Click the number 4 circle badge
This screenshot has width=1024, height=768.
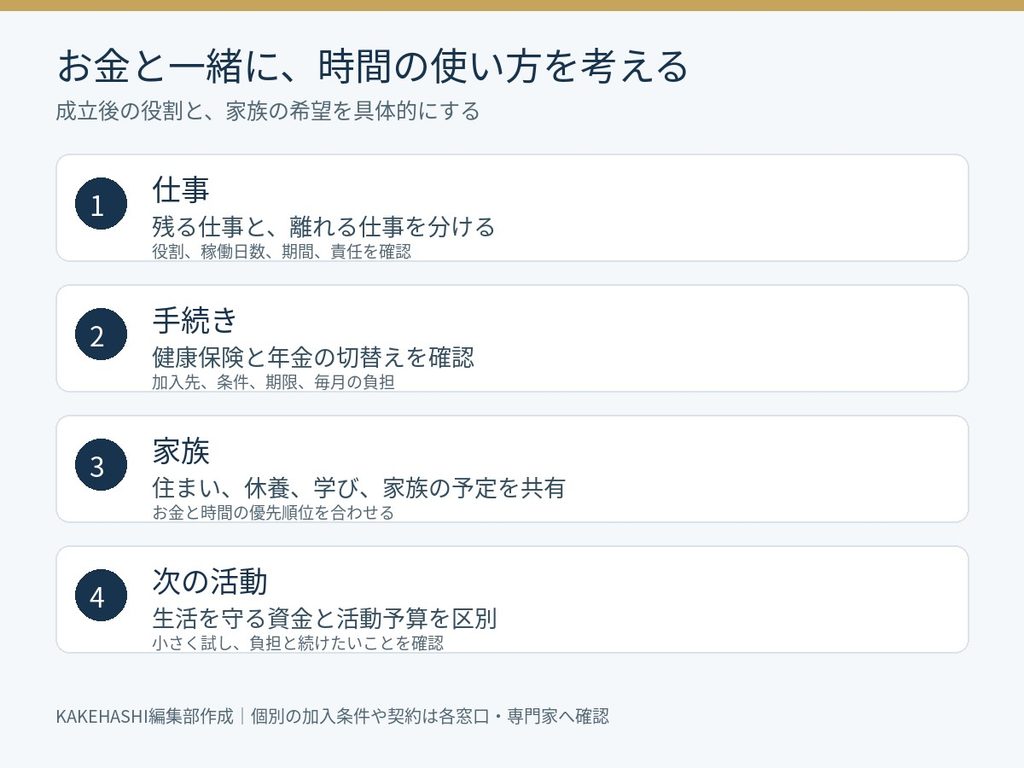[x=101, y=596]
